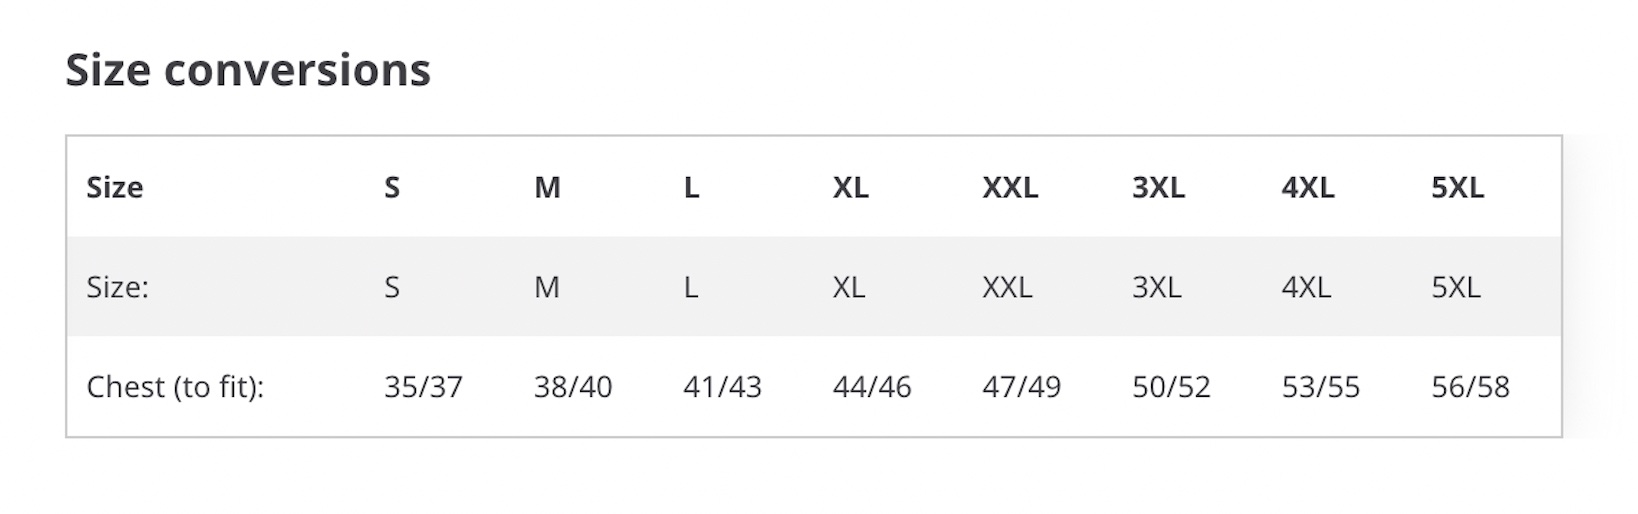Click the bold XL column header

coord(850,187)
